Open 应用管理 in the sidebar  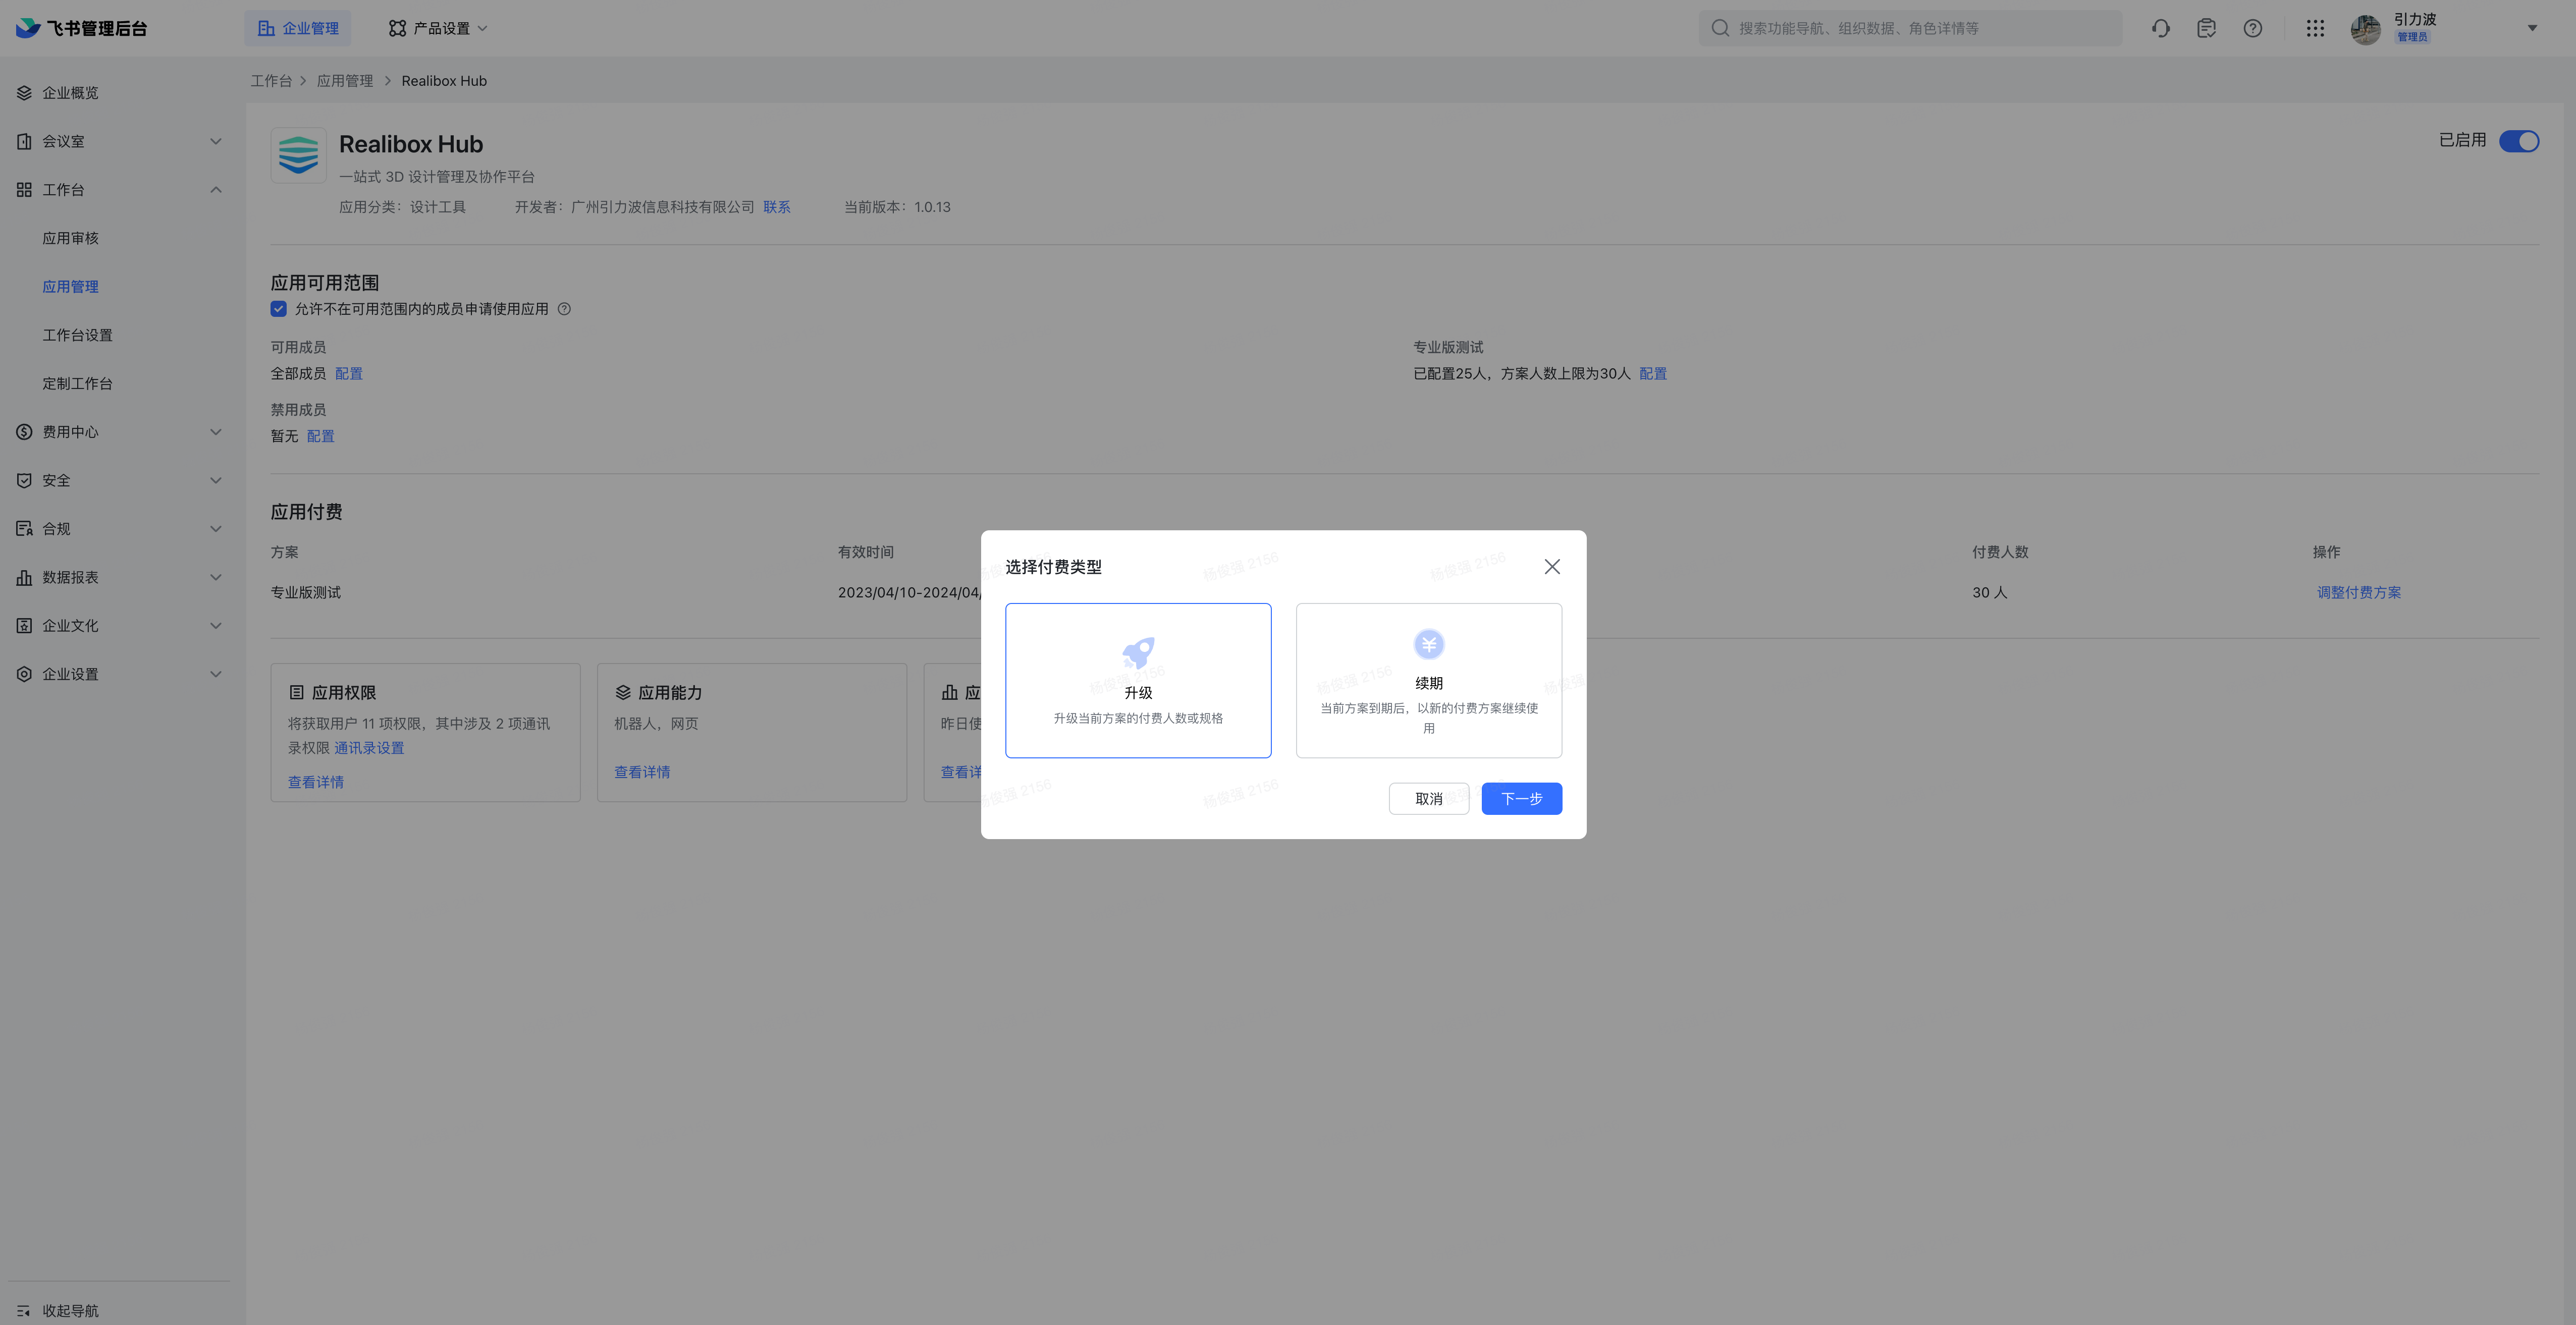pyautogui.click(x=70, y=287)
